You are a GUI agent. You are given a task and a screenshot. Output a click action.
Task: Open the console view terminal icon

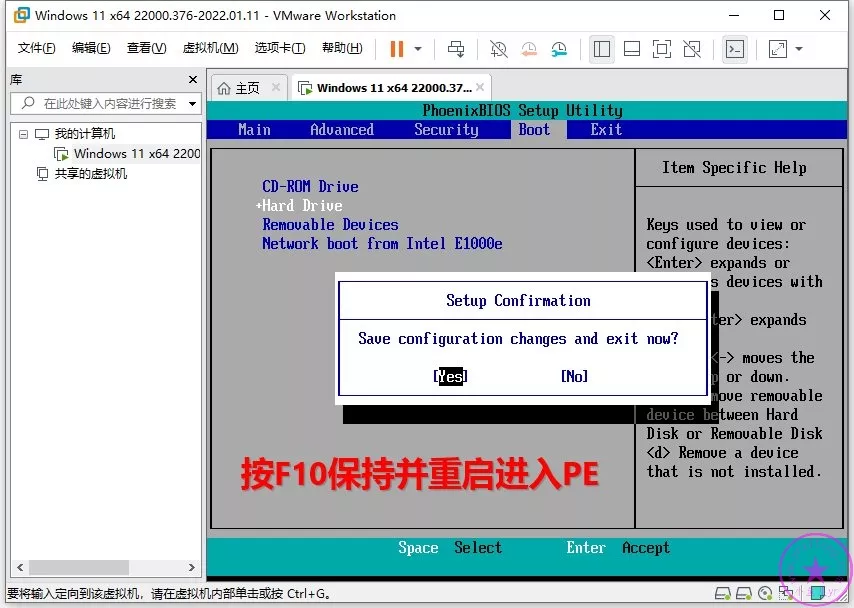click(735, 49)
